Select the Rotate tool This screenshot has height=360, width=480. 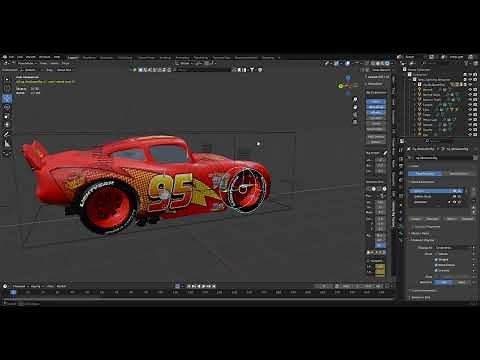point(7,107)
